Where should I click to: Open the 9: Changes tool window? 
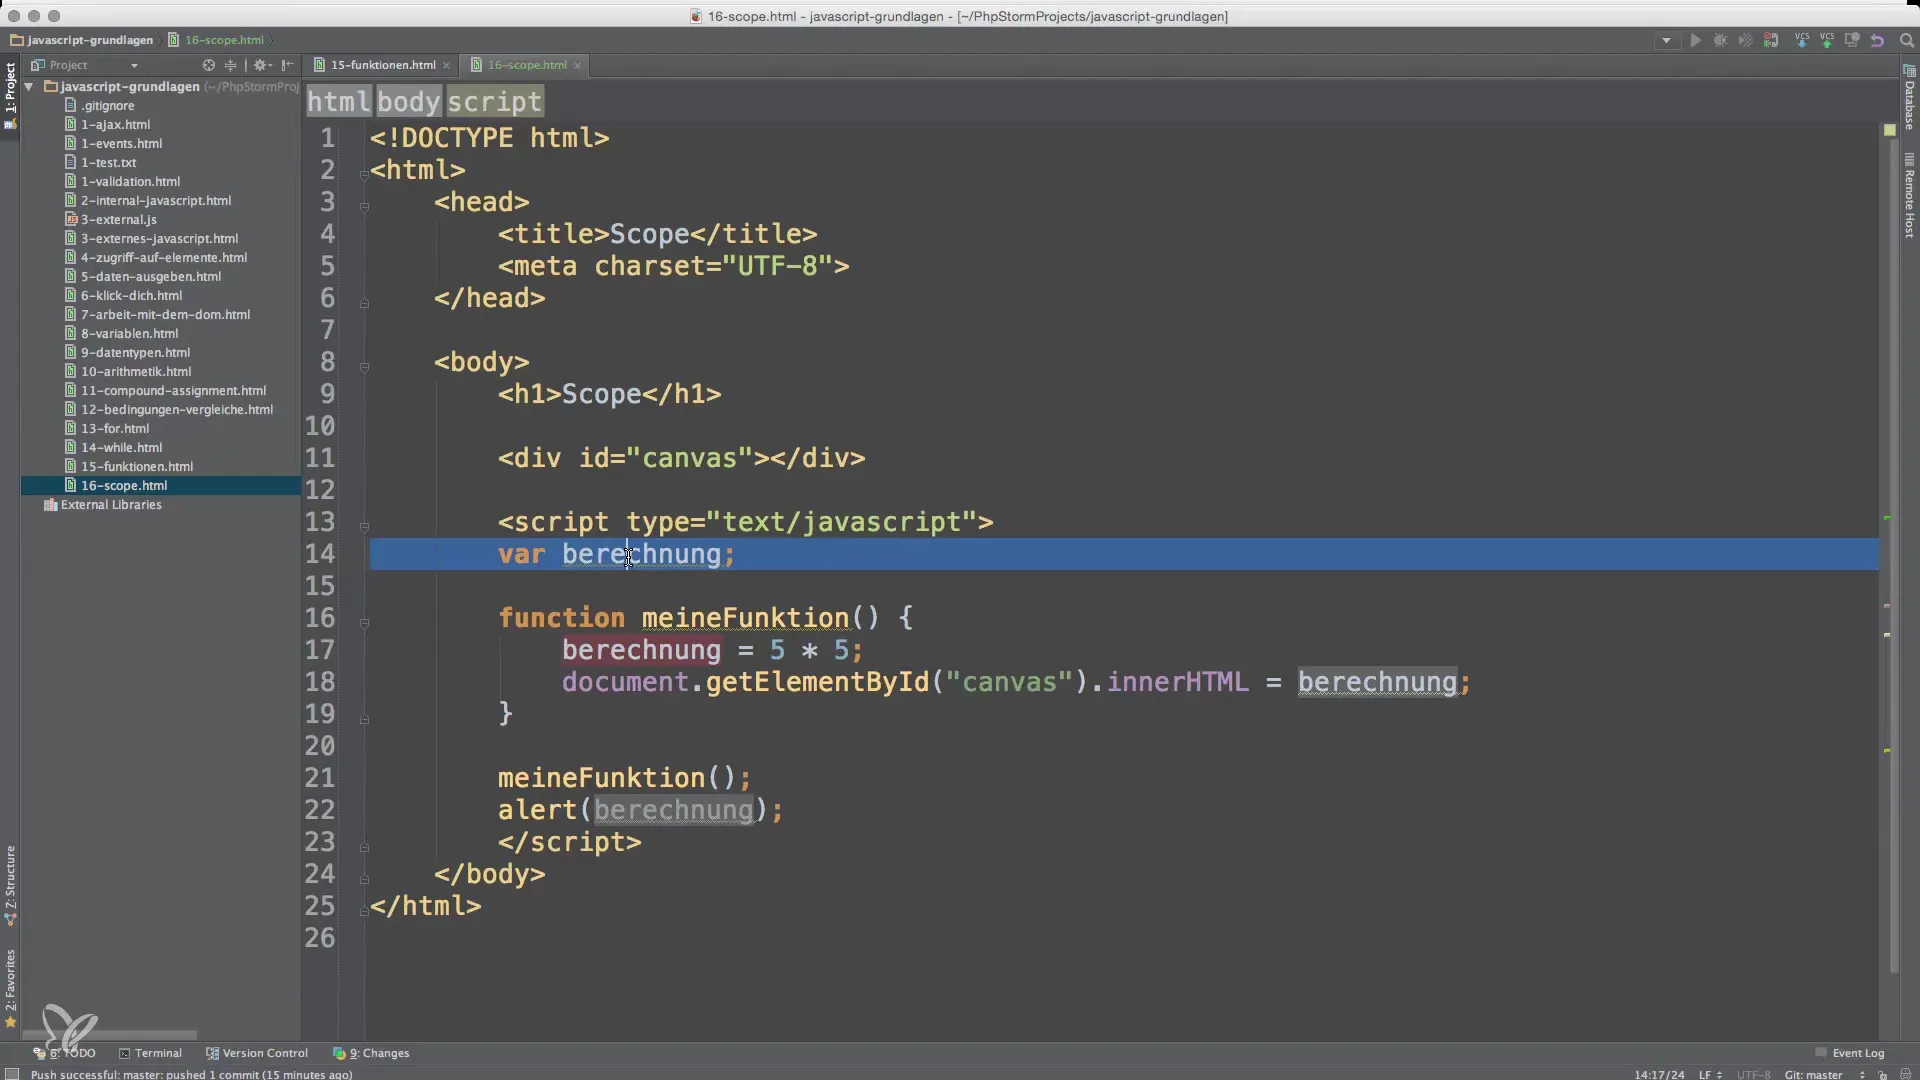pos(371,1053)
